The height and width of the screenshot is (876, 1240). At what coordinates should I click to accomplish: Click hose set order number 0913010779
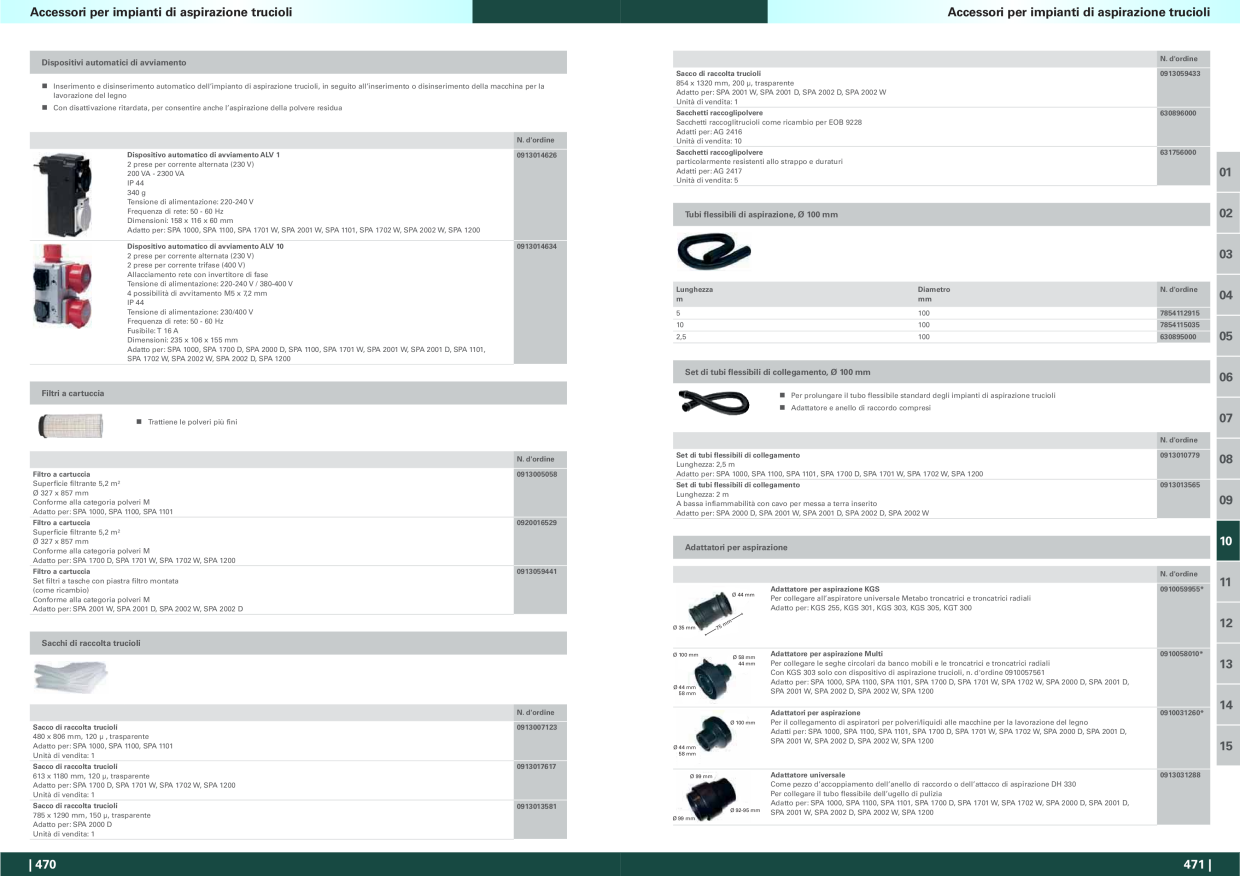[x=1180, y=455]
